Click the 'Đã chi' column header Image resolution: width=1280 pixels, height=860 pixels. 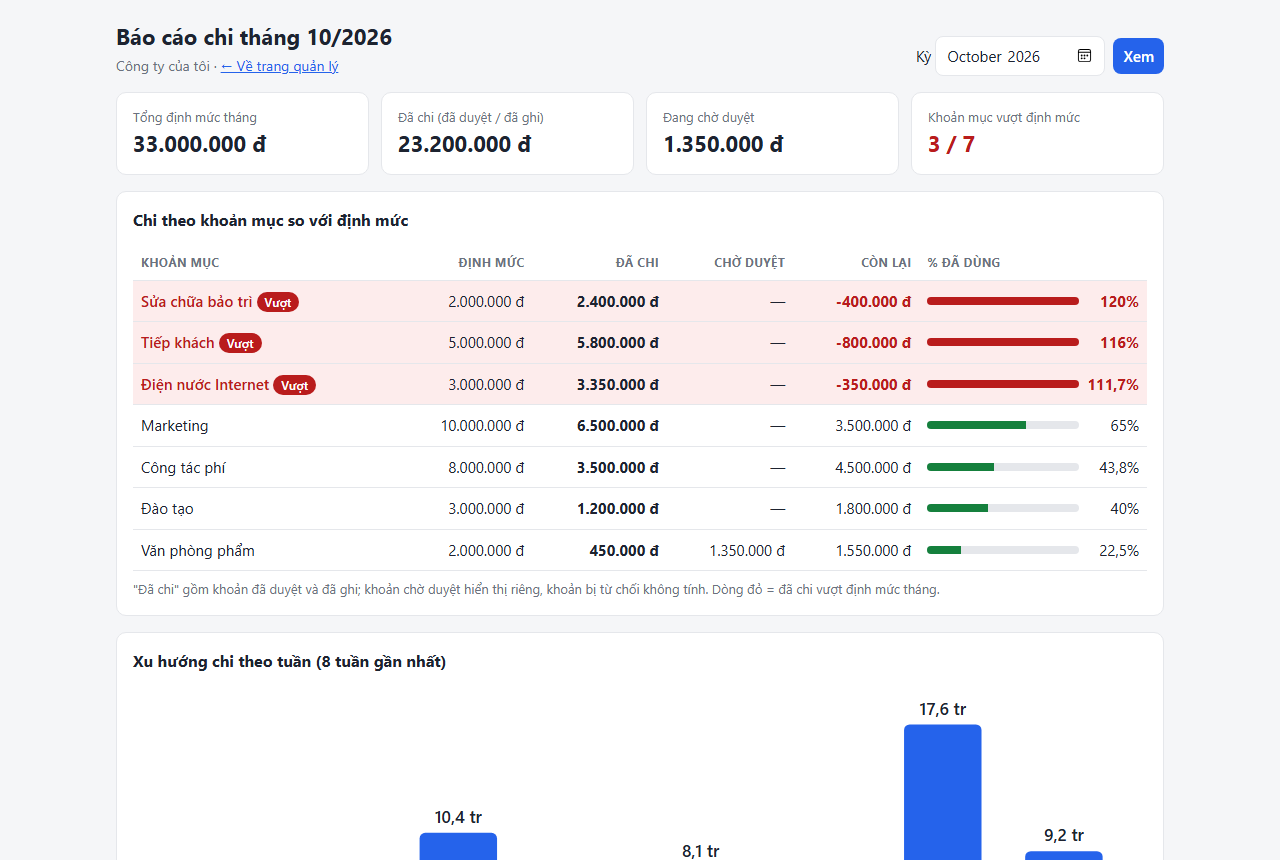pos(637,263)
